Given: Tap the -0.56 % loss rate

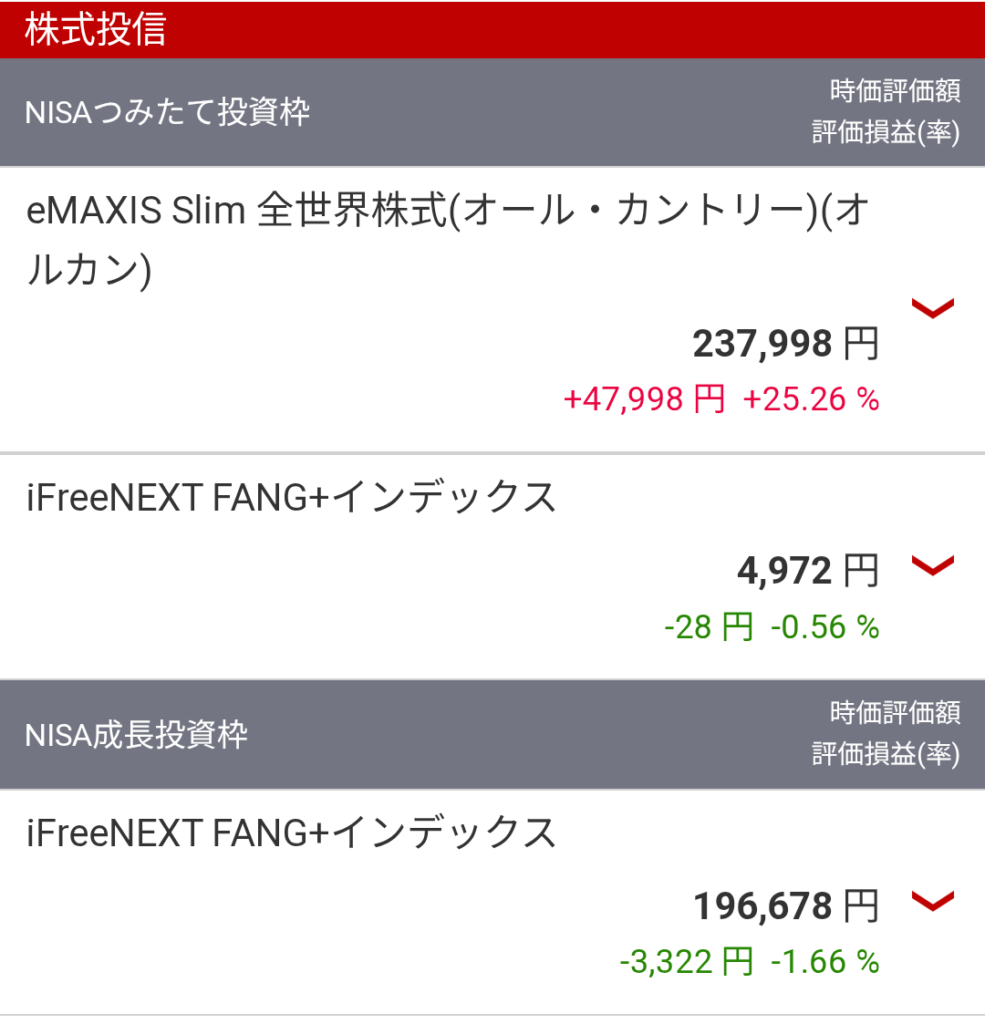Looking at the screenshot, I should click(x=825, y=628).
